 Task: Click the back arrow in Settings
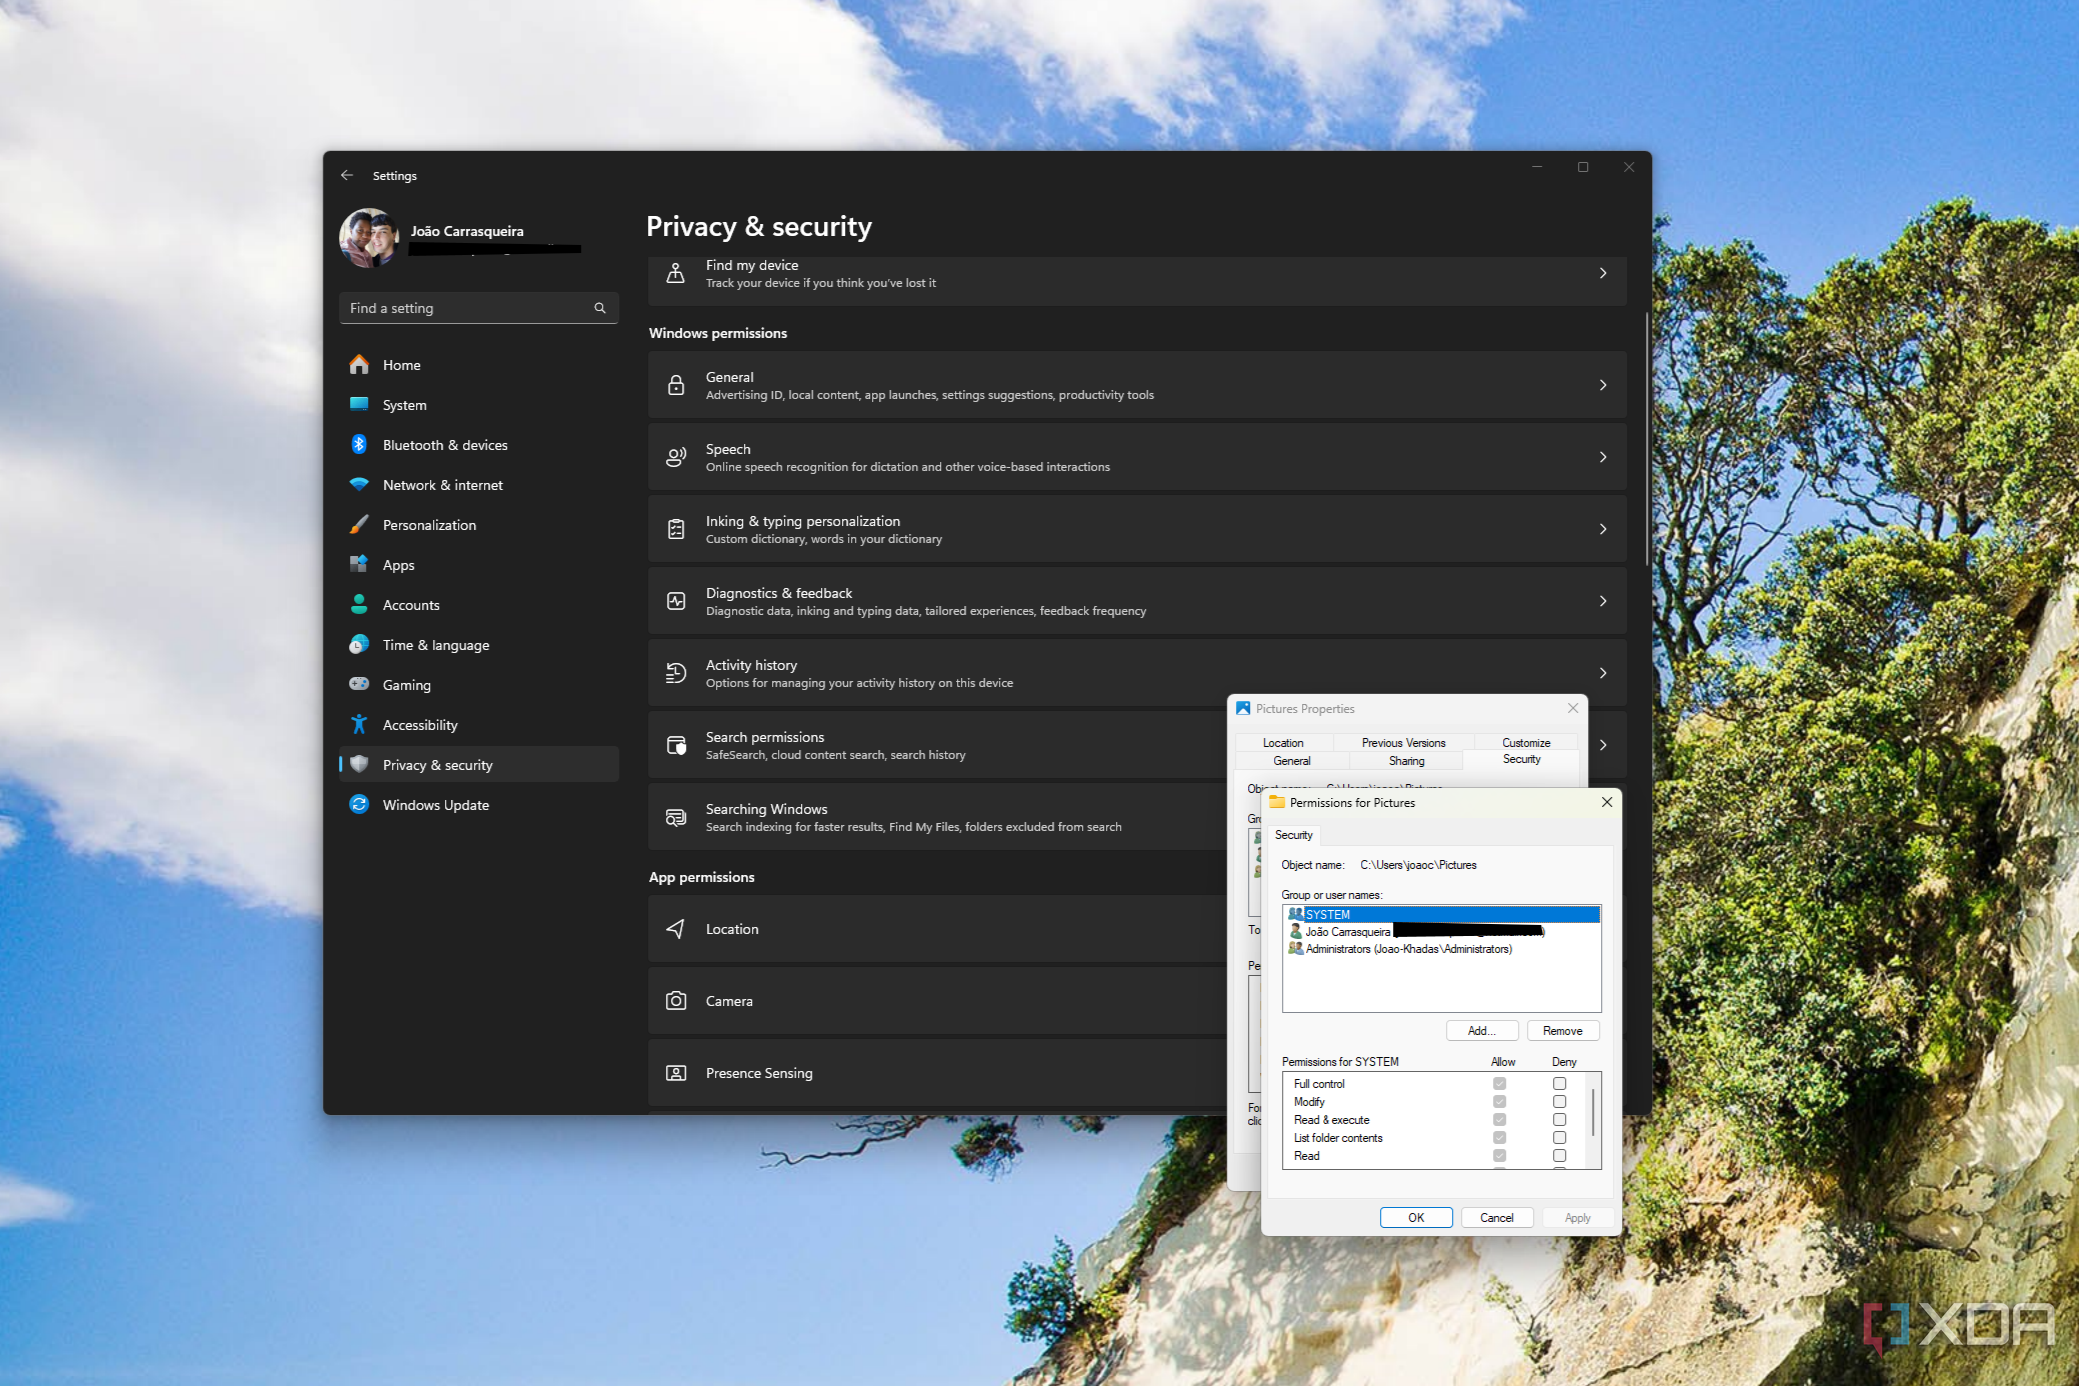tap(347, 175)
